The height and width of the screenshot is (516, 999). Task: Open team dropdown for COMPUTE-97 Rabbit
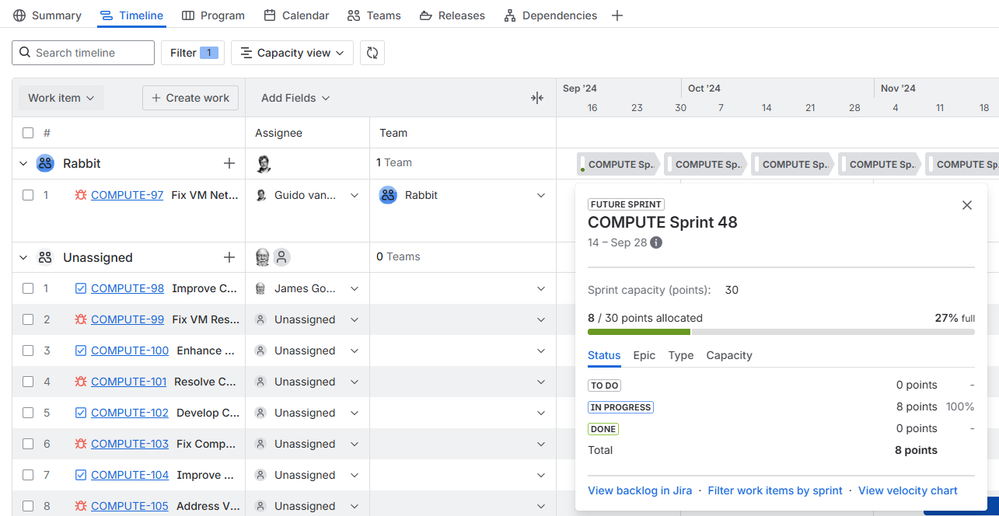[541, 195]
